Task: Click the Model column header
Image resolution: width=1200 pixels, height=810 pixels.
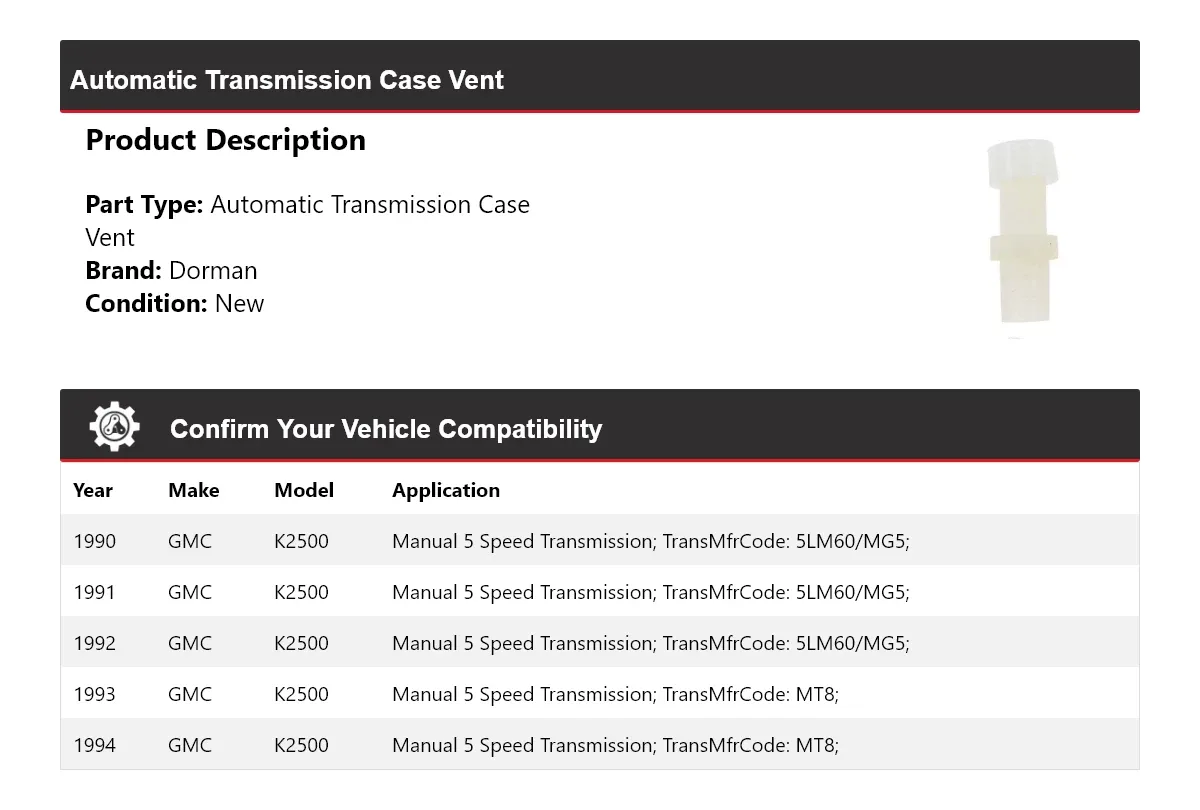Action: (304, 490)
